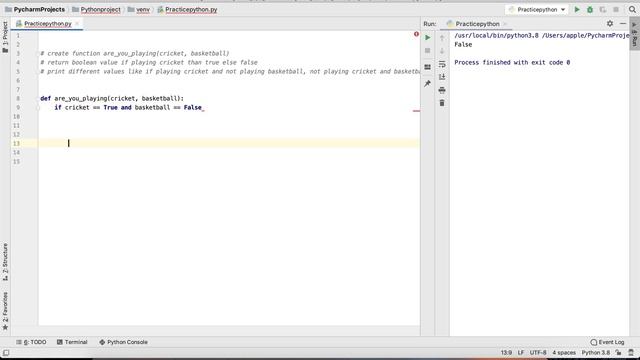Viewport: 640px width, 360px height.
Task: Click the comment on line 5
Action: coord(230,71)
